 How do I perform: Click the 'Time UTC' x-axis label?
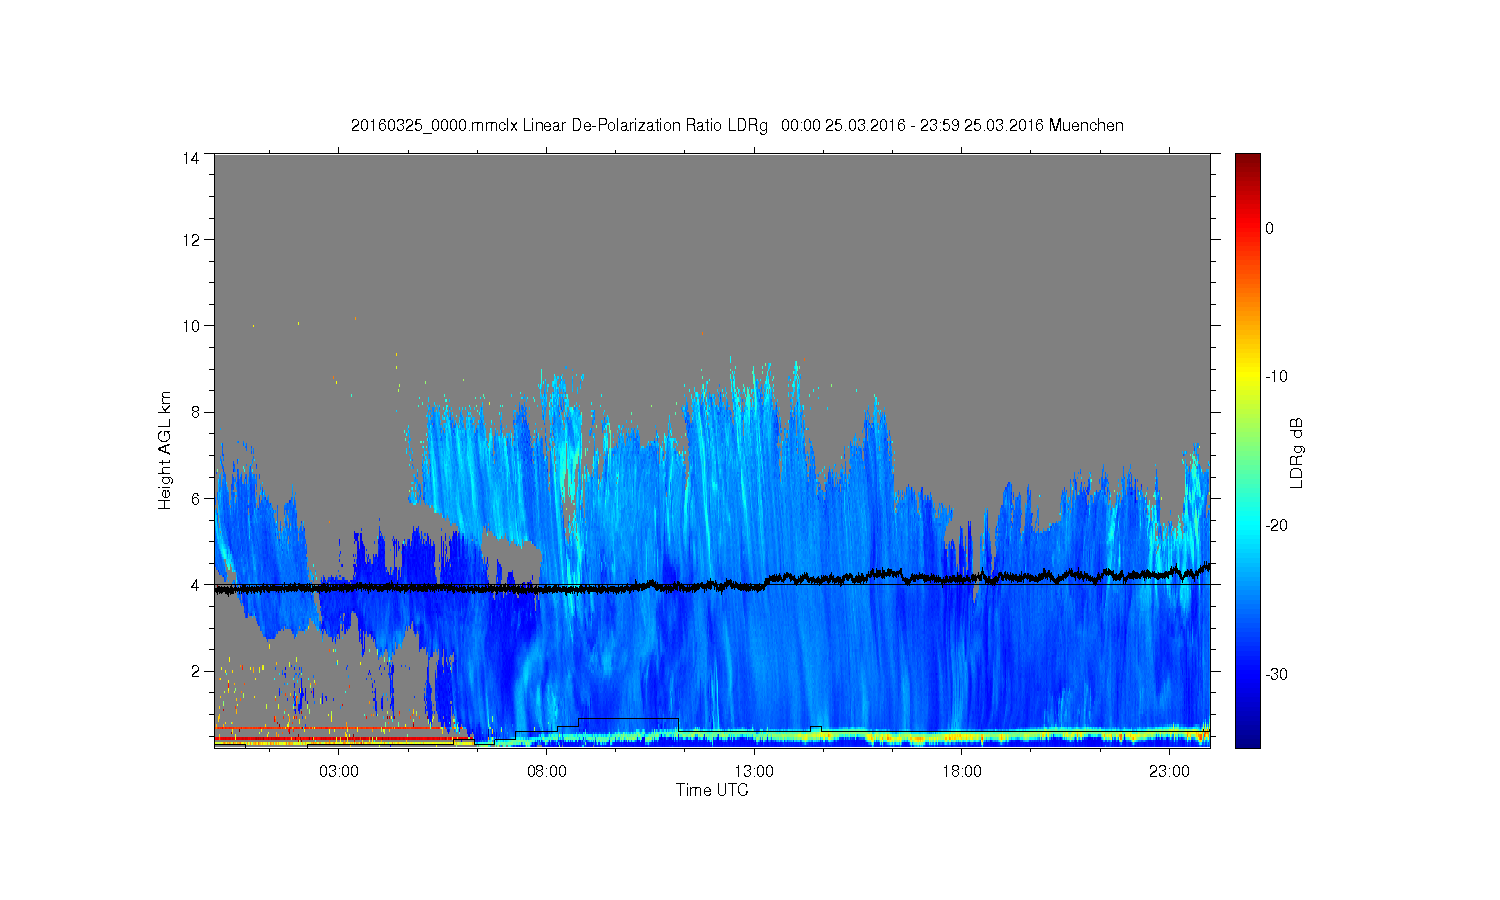(x=712, y=790)
